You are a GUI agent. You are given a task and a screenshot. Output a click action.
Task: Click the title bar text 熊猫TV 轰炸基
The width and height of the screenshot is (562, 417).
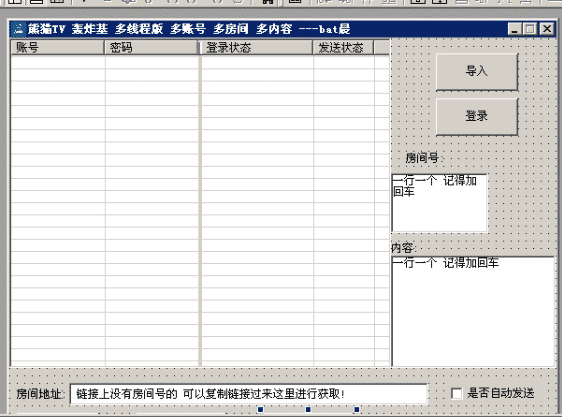pyautogui.click(x=68, y=29)
